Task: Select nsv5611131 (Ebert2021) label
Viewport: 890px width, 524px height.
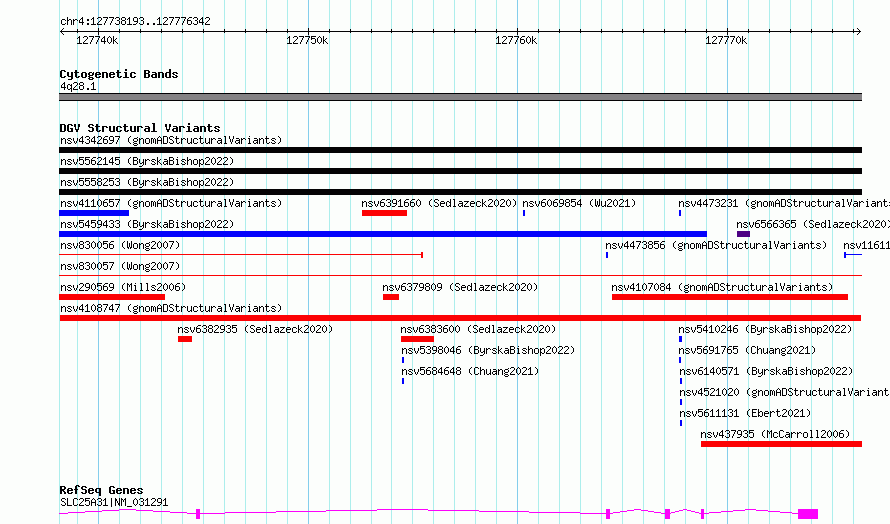Action: coord(745,413)
